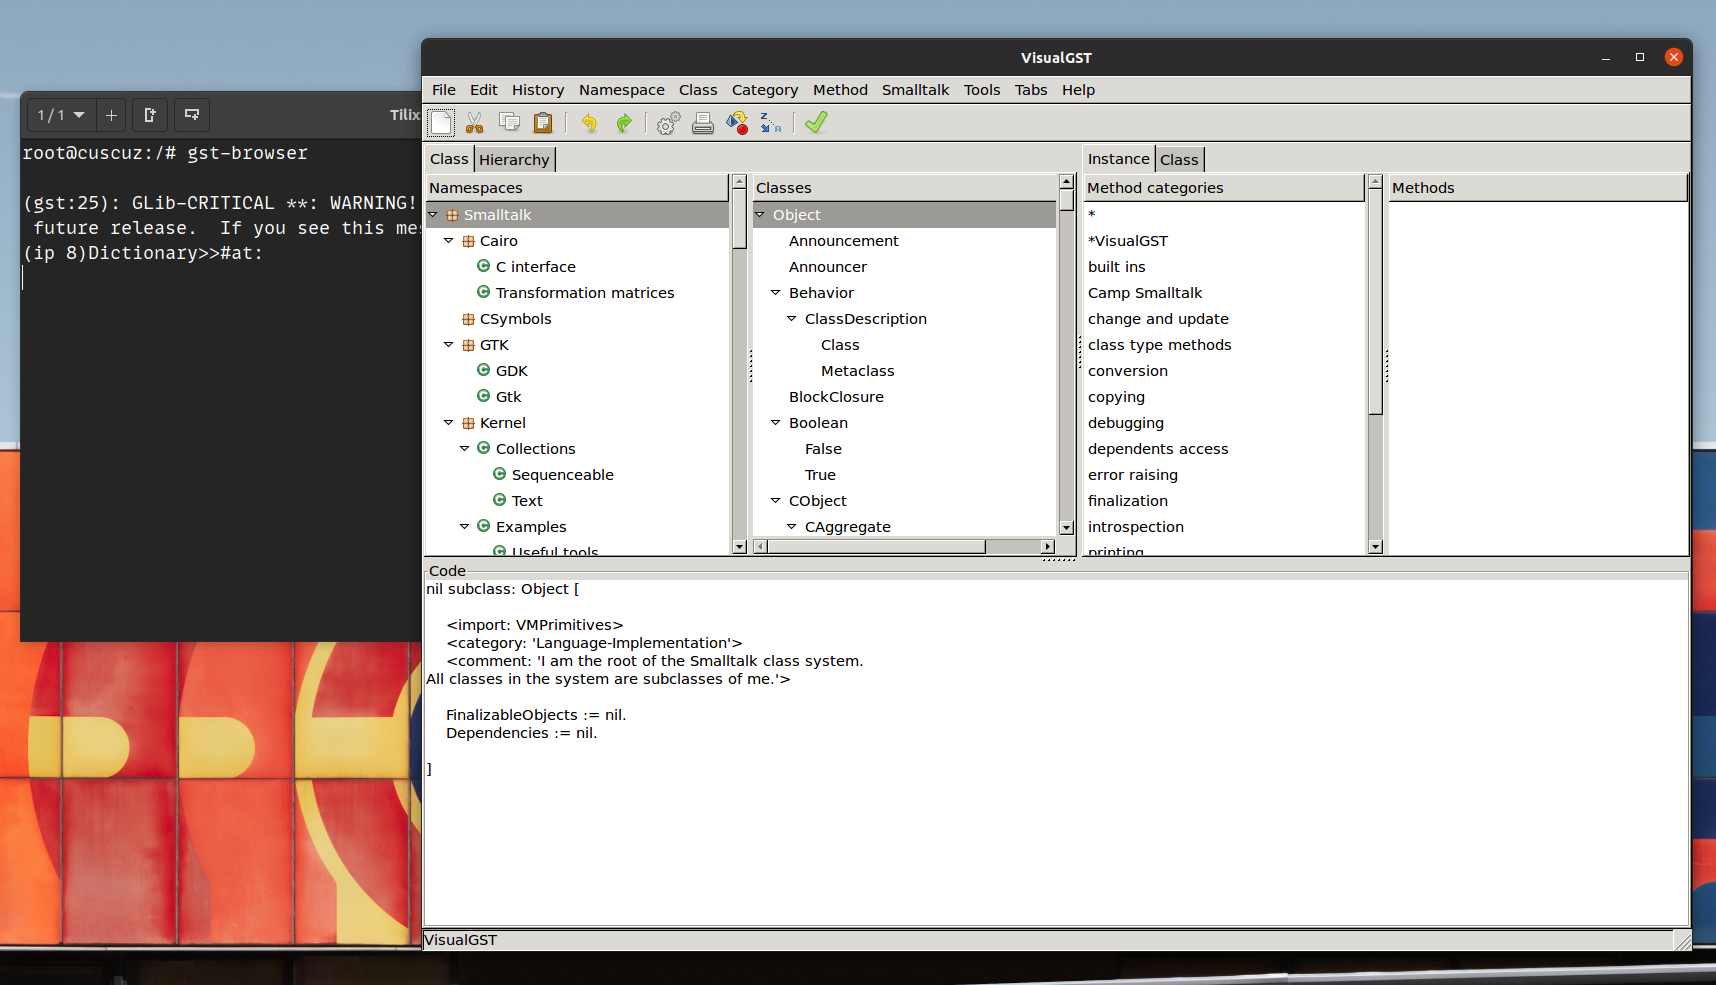Click the New document toolbar icon
Screen dimensions: 1716x985
(441, 123)
